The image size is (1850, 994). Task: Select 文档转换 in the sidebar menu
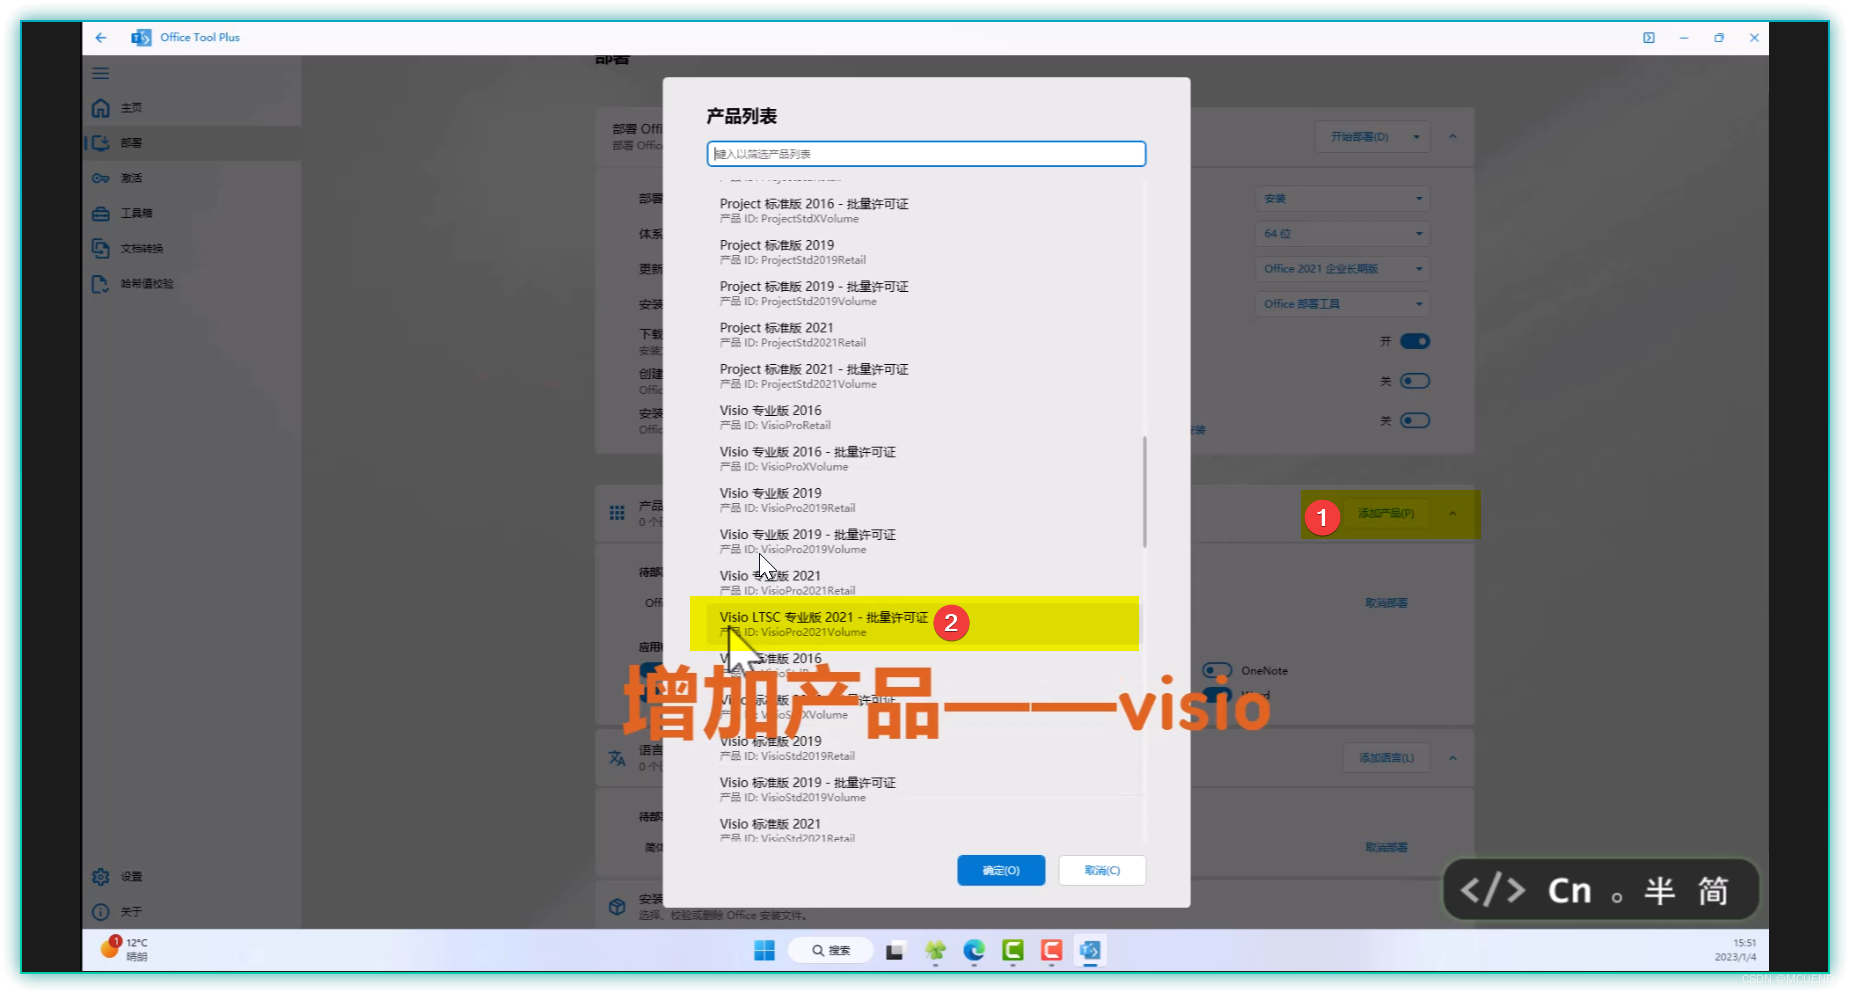point(142,249)
